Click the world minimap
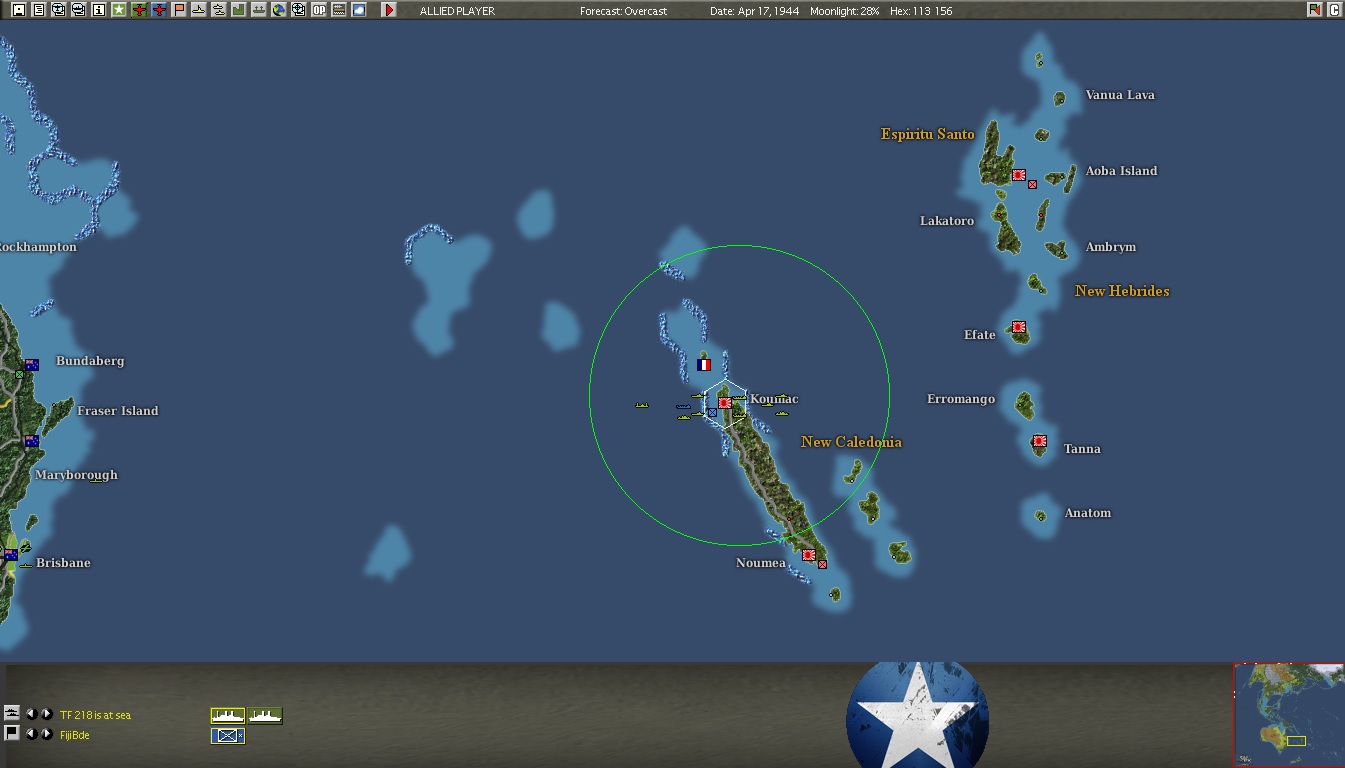 click(x=1289, y=715)
